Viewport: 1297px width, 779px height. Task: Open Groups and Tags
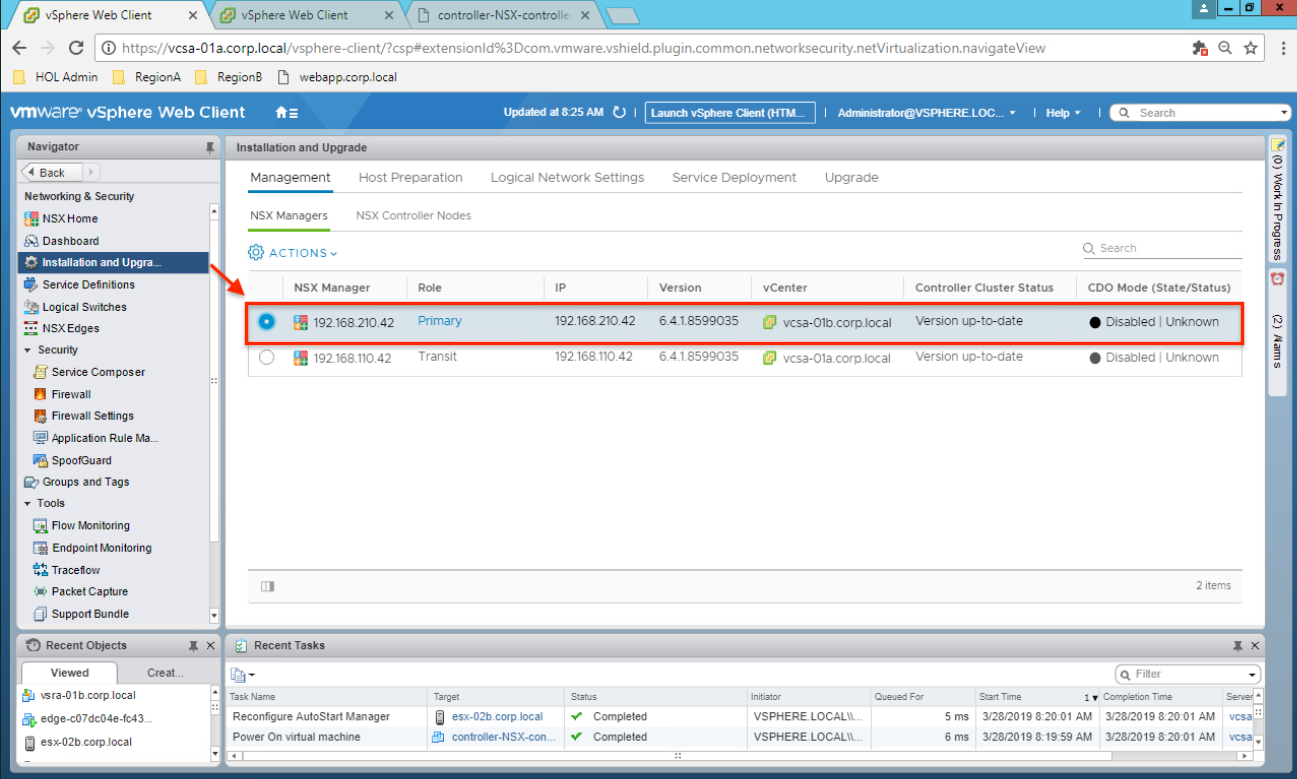85,482
